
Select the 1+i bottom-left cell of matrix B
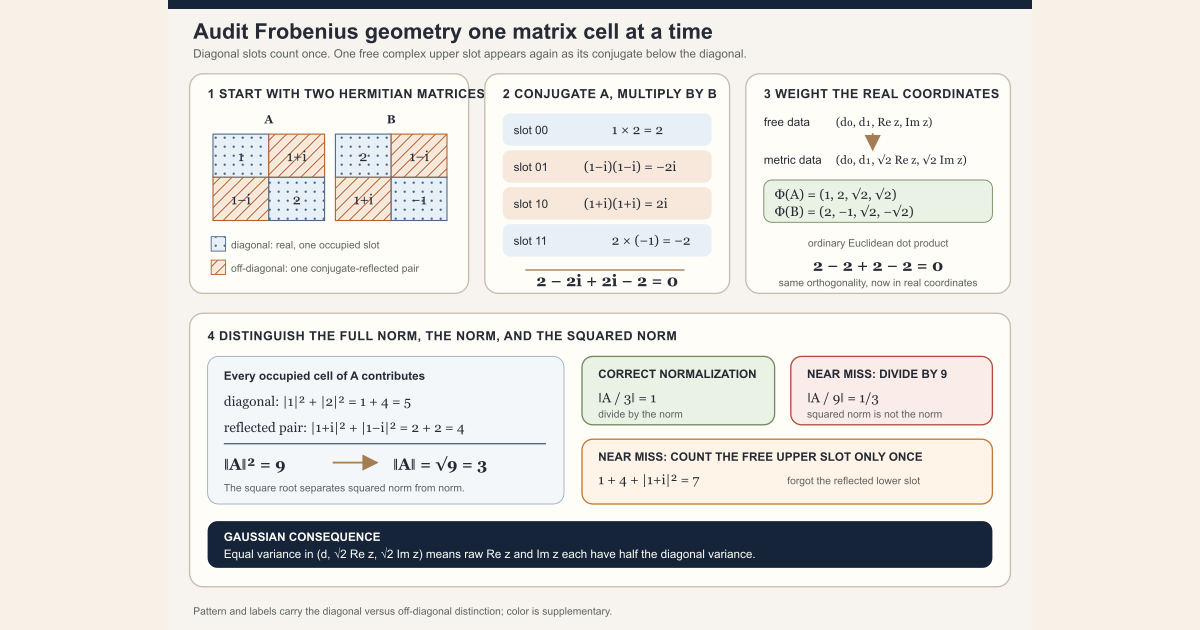pos(363,199)
